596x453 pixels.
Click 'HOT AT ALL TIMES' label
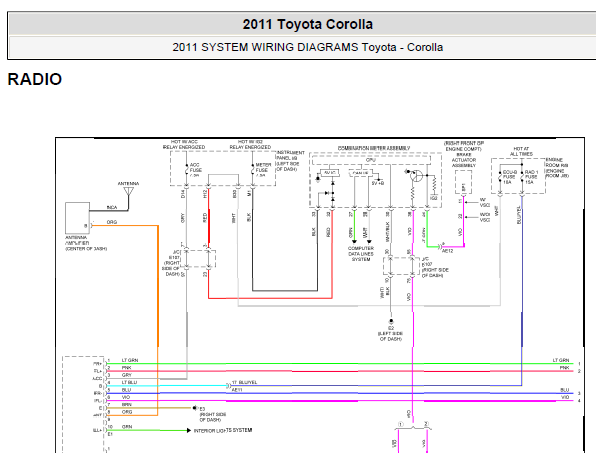[x=521, y=151]
